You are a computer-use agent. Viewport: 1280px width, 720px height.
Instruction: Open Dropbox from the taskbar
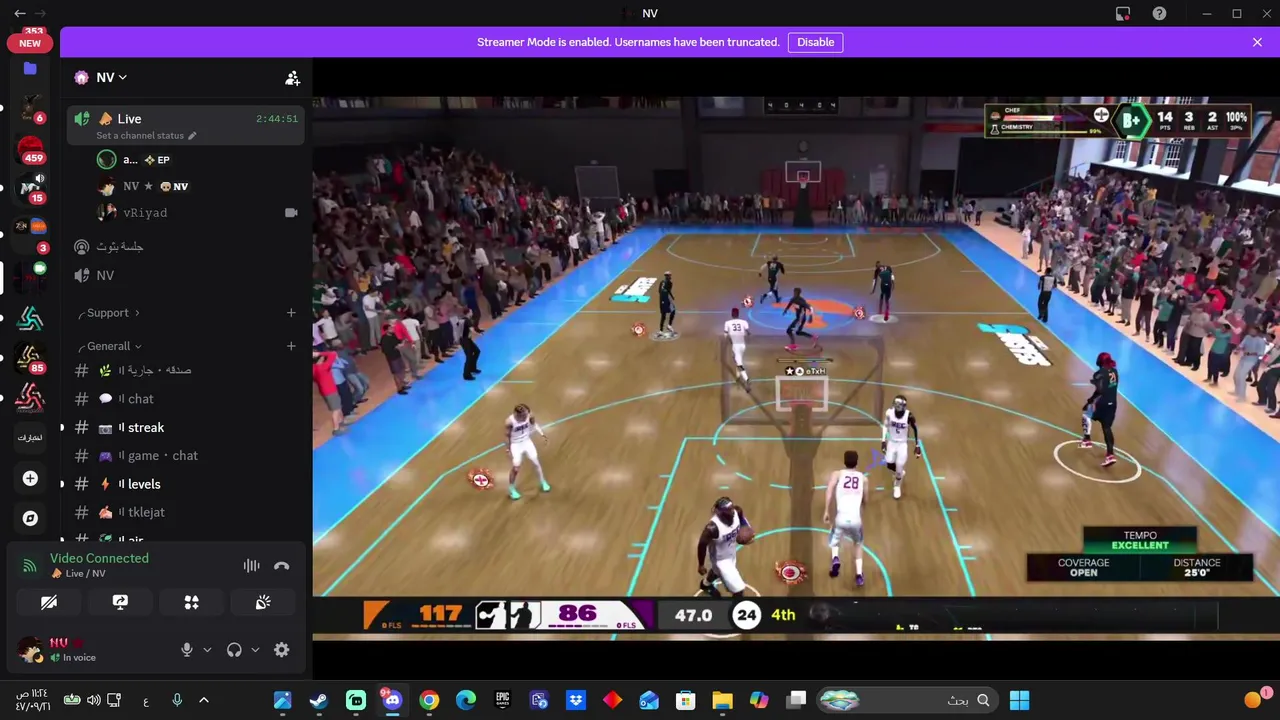pyautogui.click(x=576, y=700)
